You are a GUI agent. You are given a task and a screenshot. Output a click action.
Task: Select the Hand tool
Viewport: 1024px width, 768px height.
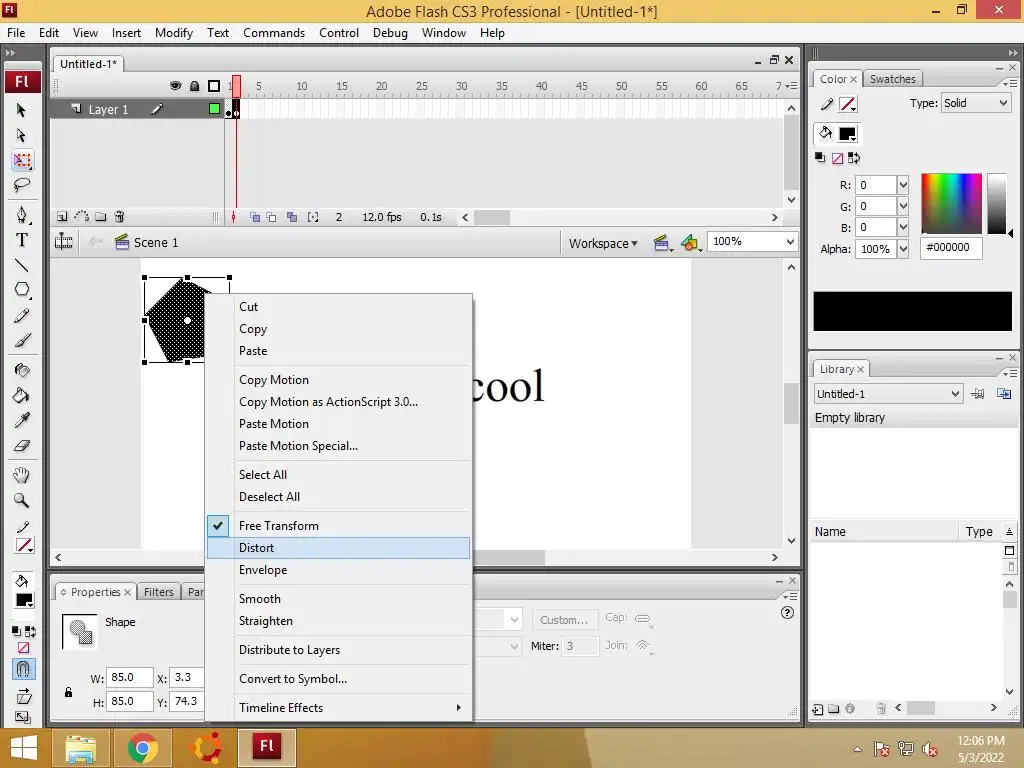point(22,475)
